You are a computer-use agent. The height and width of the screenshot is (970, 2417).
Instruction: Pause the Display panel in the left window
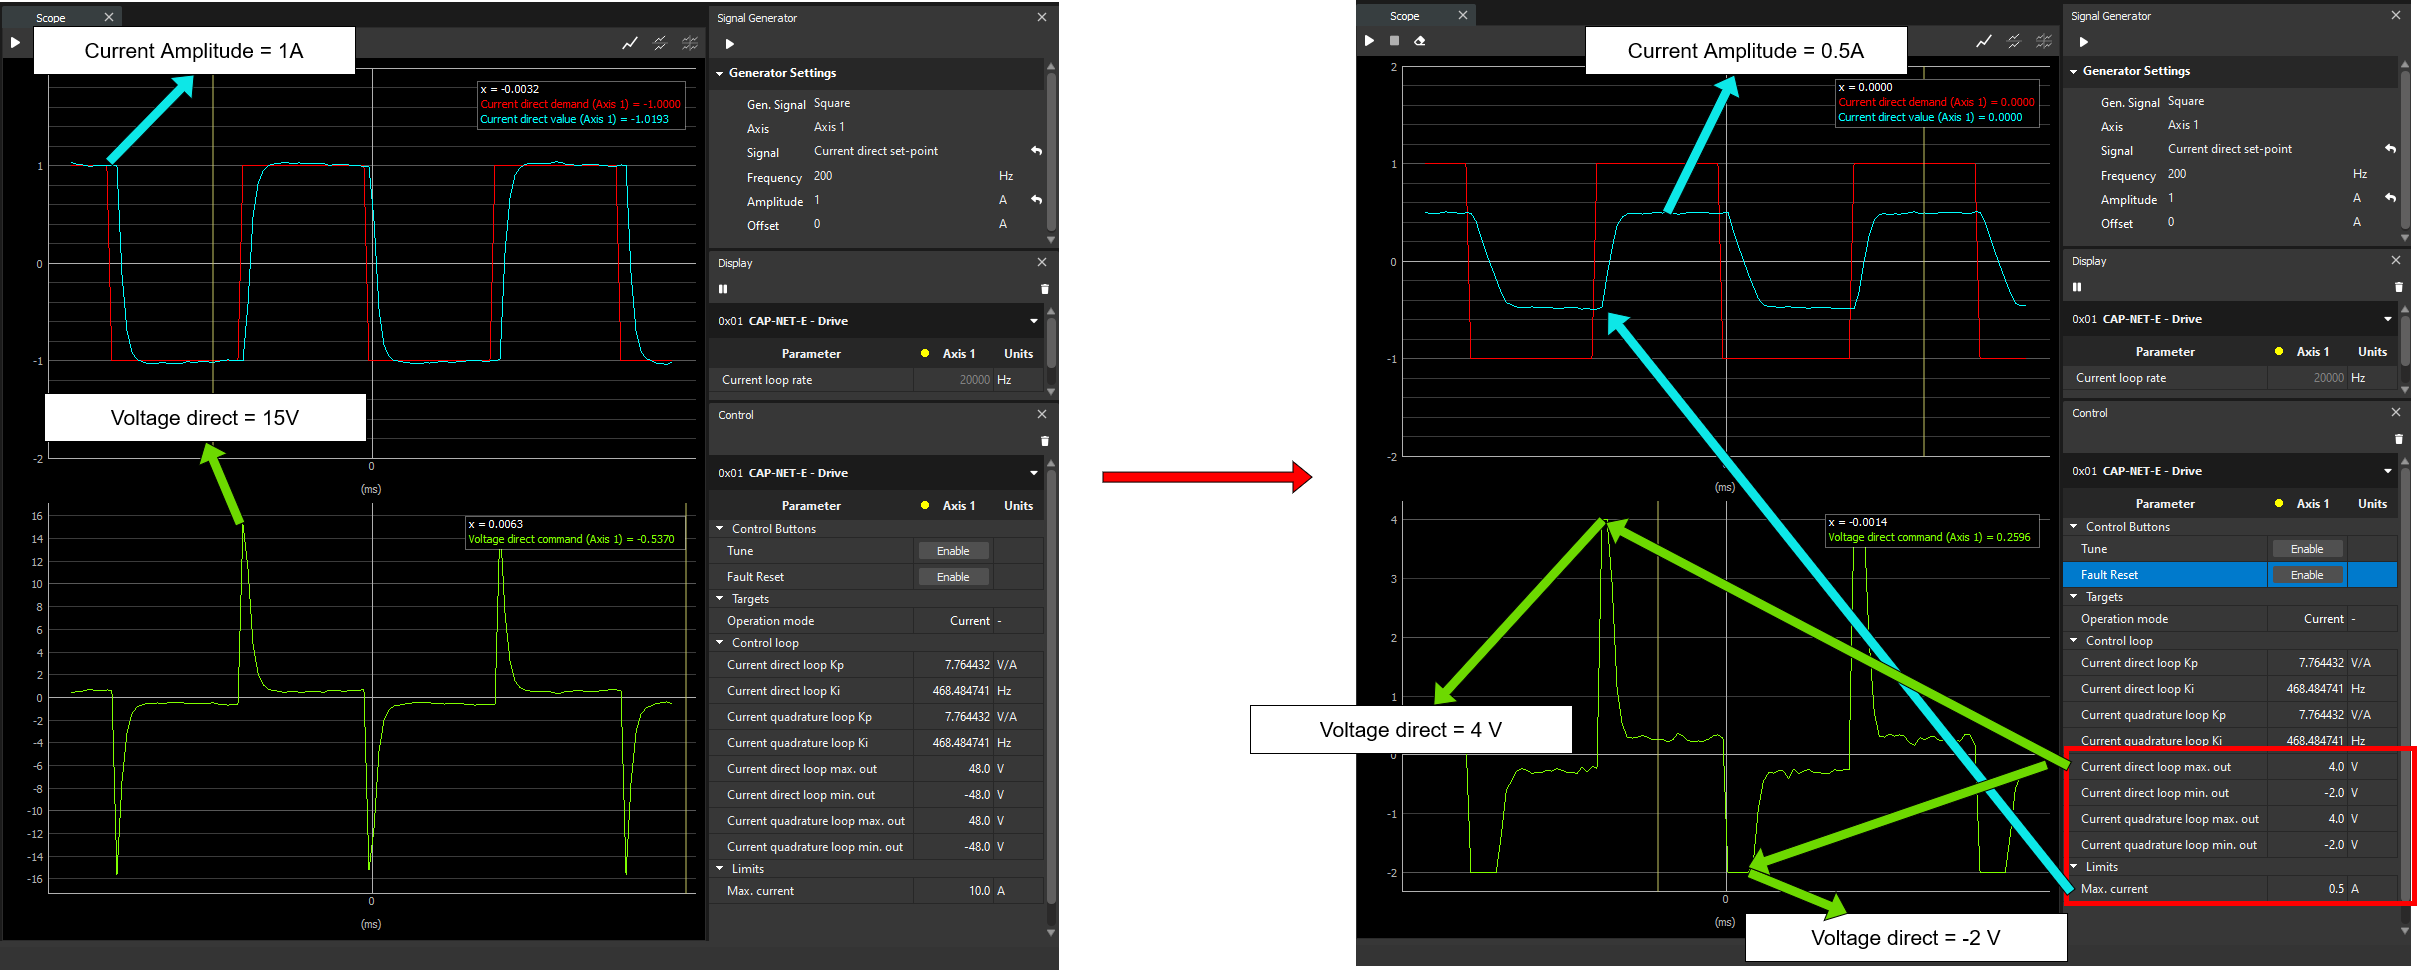coord(723,289)
